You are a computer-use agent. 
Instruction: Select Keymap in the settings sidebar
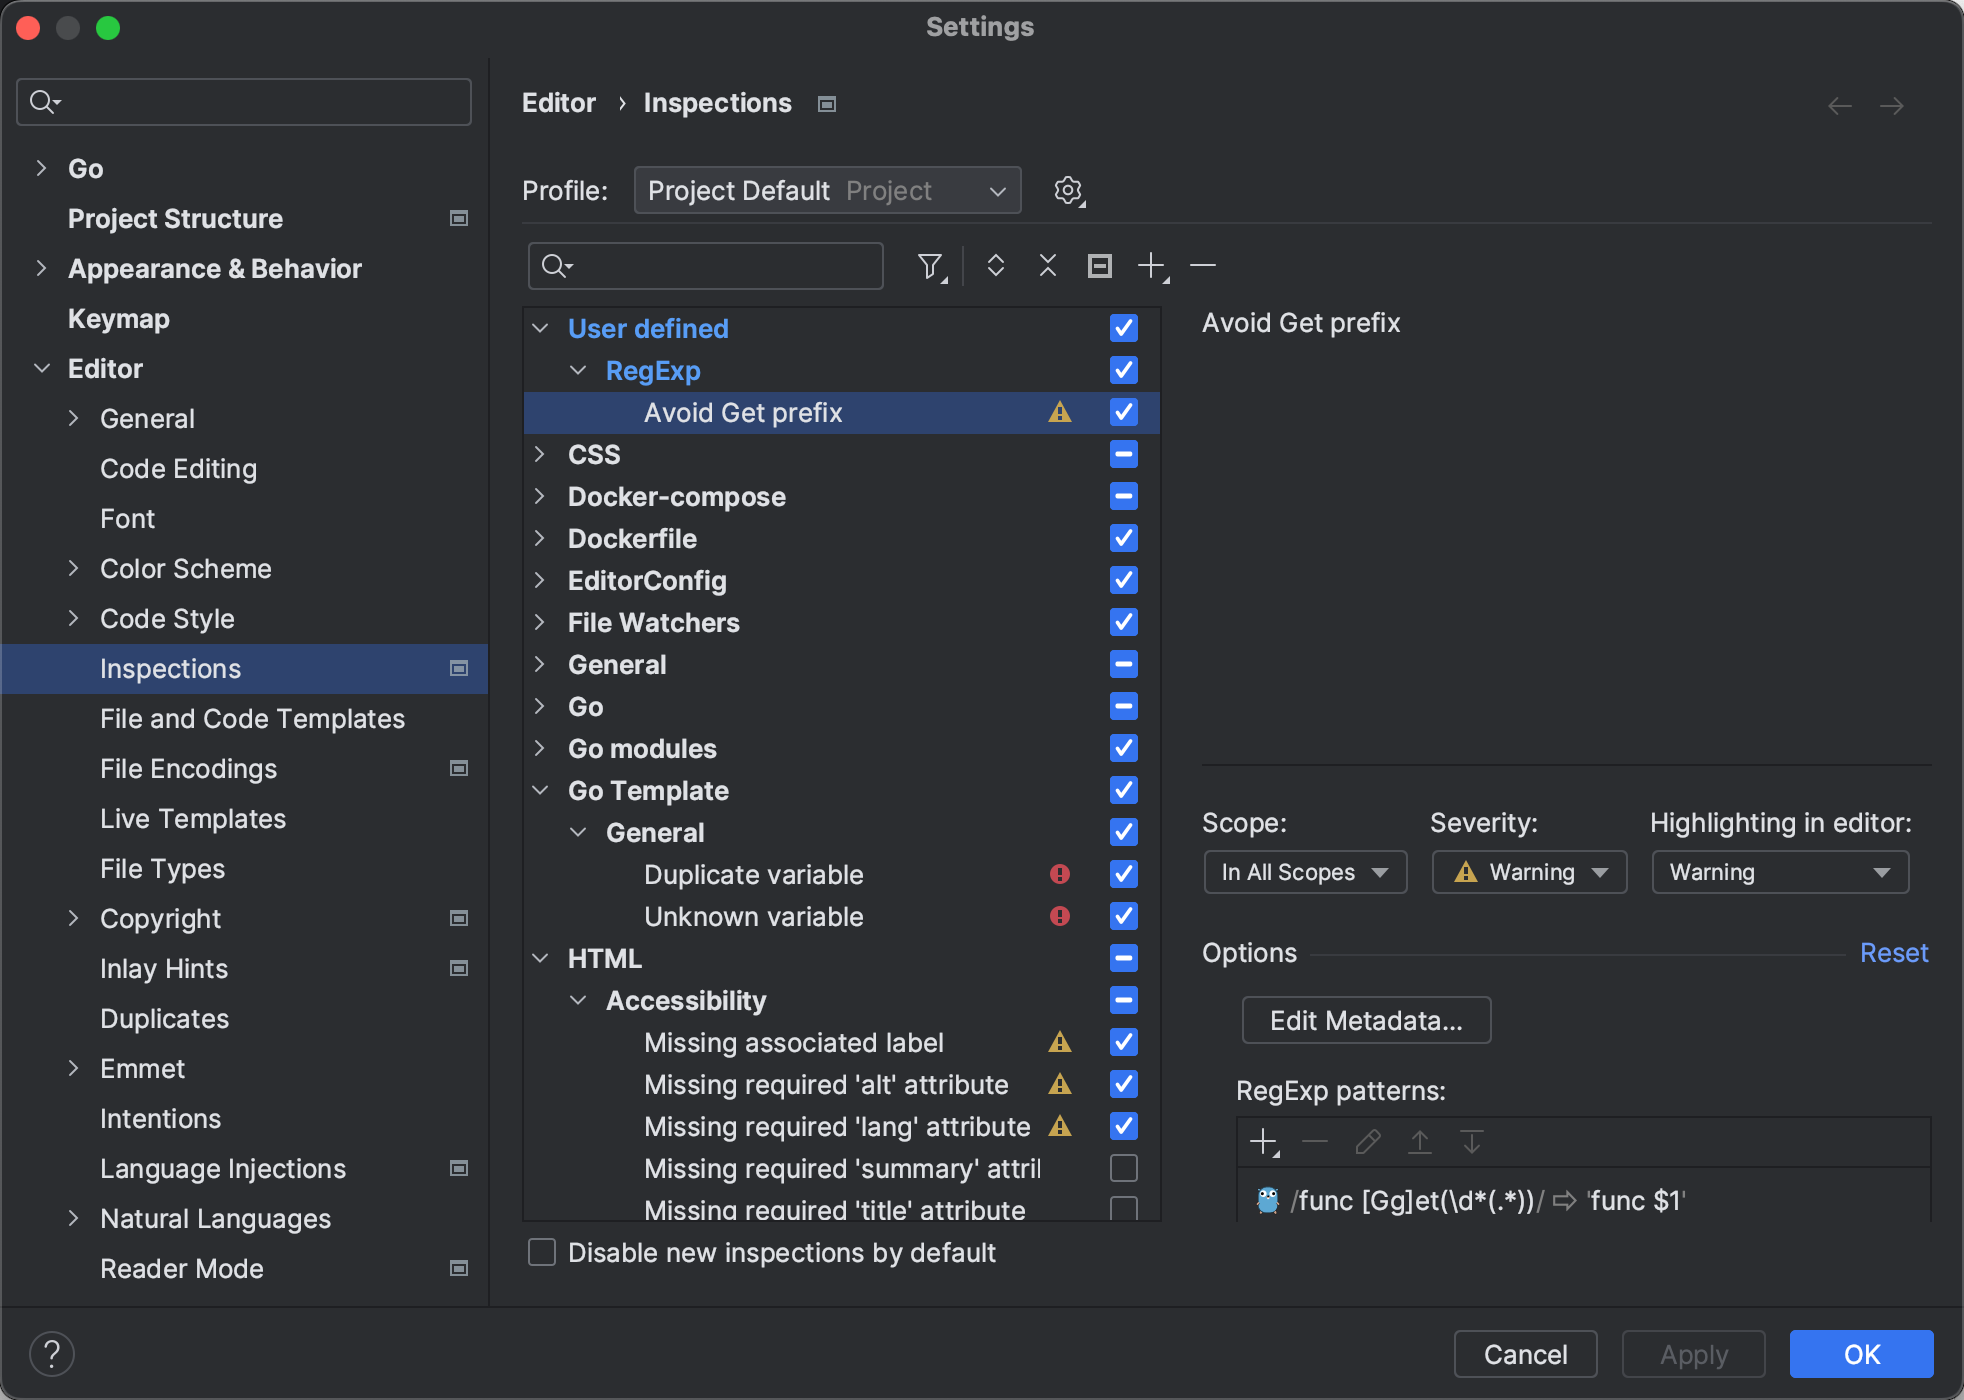(x=118, y=318)
